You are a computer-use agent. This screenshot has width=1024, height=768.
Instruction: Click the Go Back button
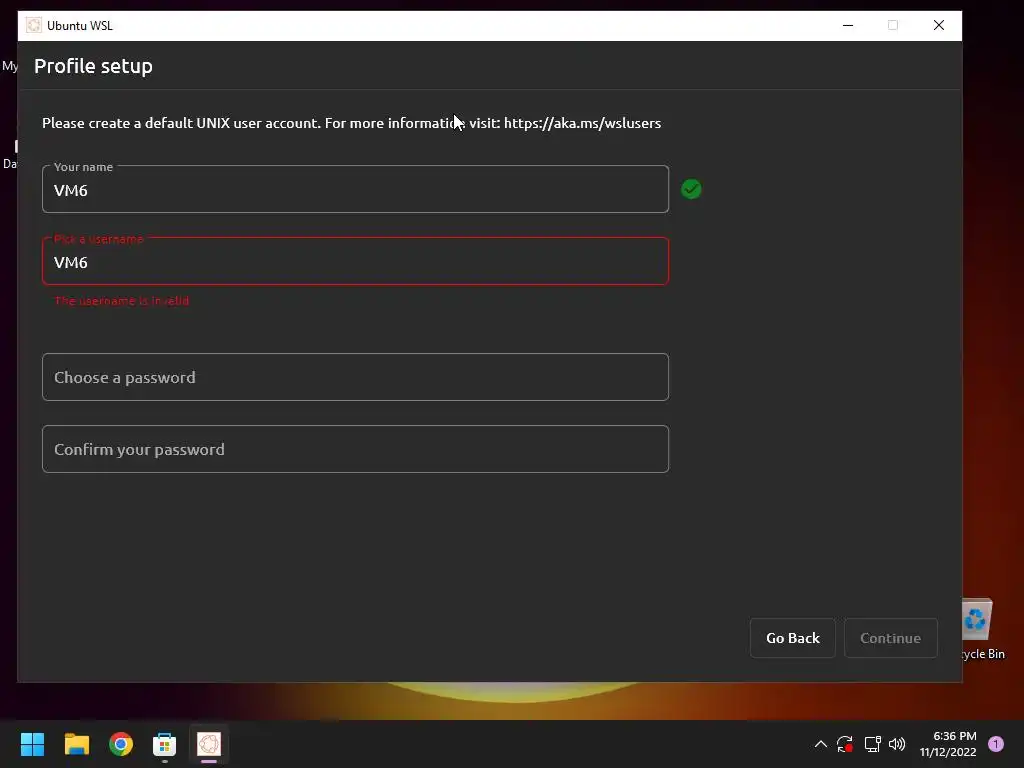792,638
